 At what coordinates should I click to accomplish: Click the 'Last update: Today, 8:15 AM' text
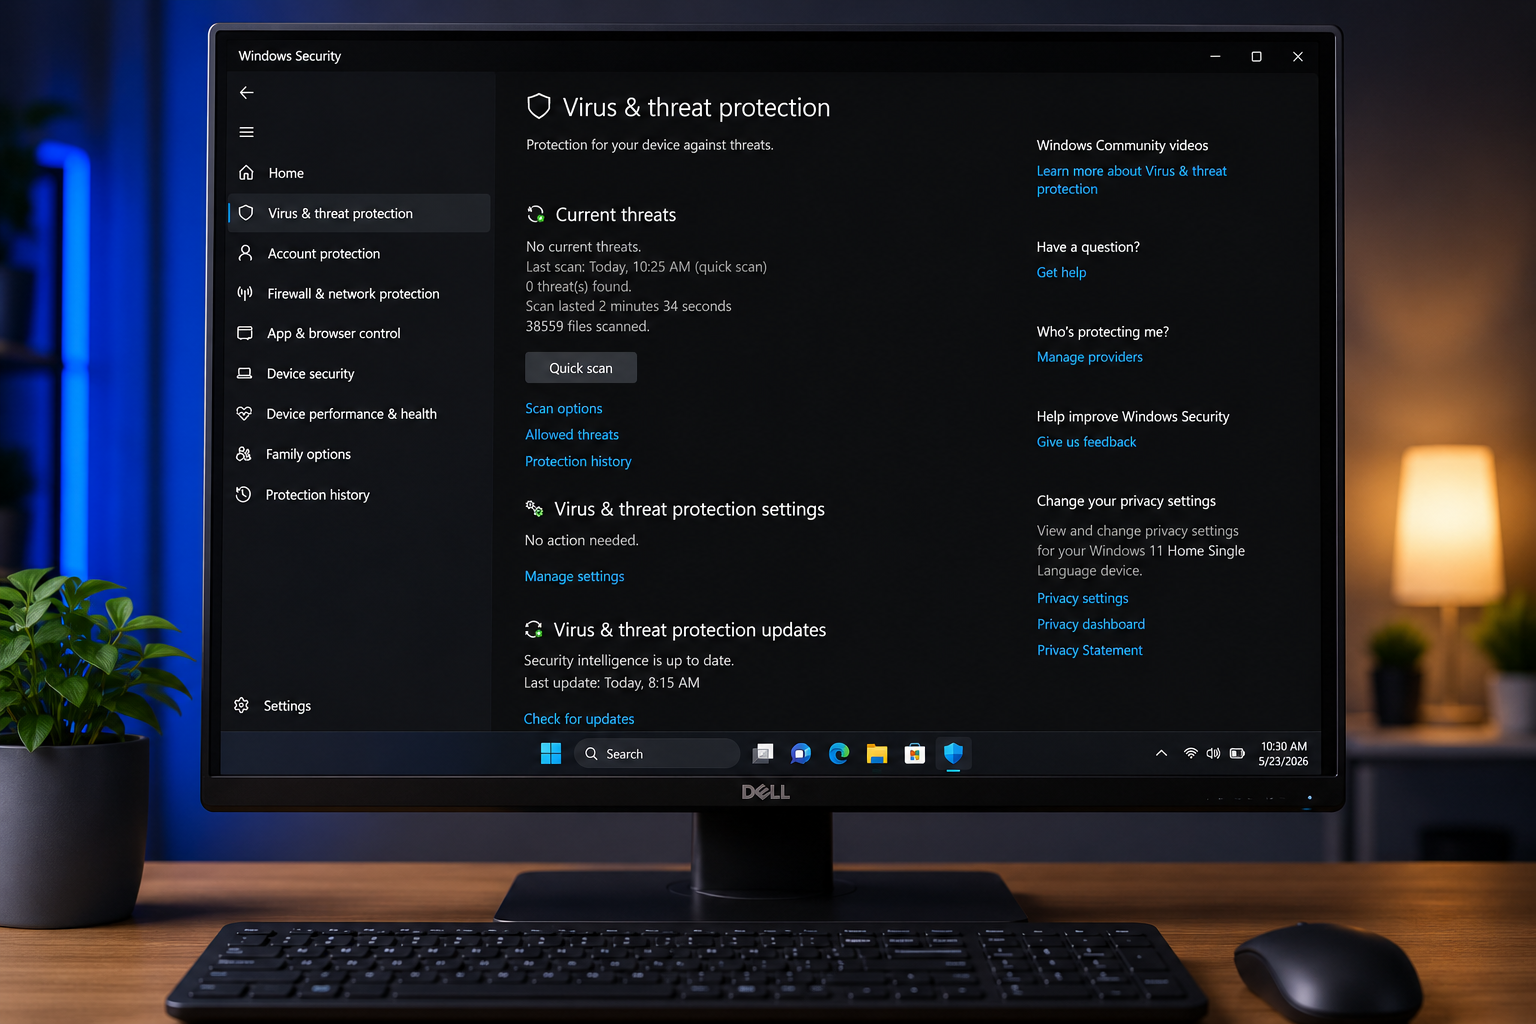tap(612, 682)
